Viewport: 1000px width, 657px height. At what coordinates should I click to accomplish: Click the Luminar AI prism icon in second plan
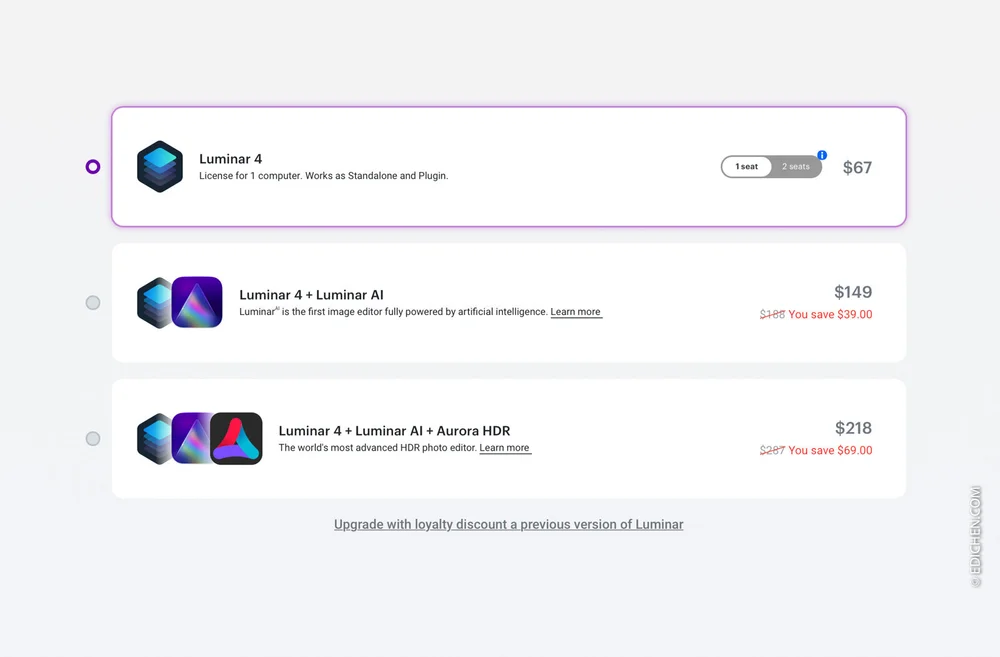pos(197,302)
